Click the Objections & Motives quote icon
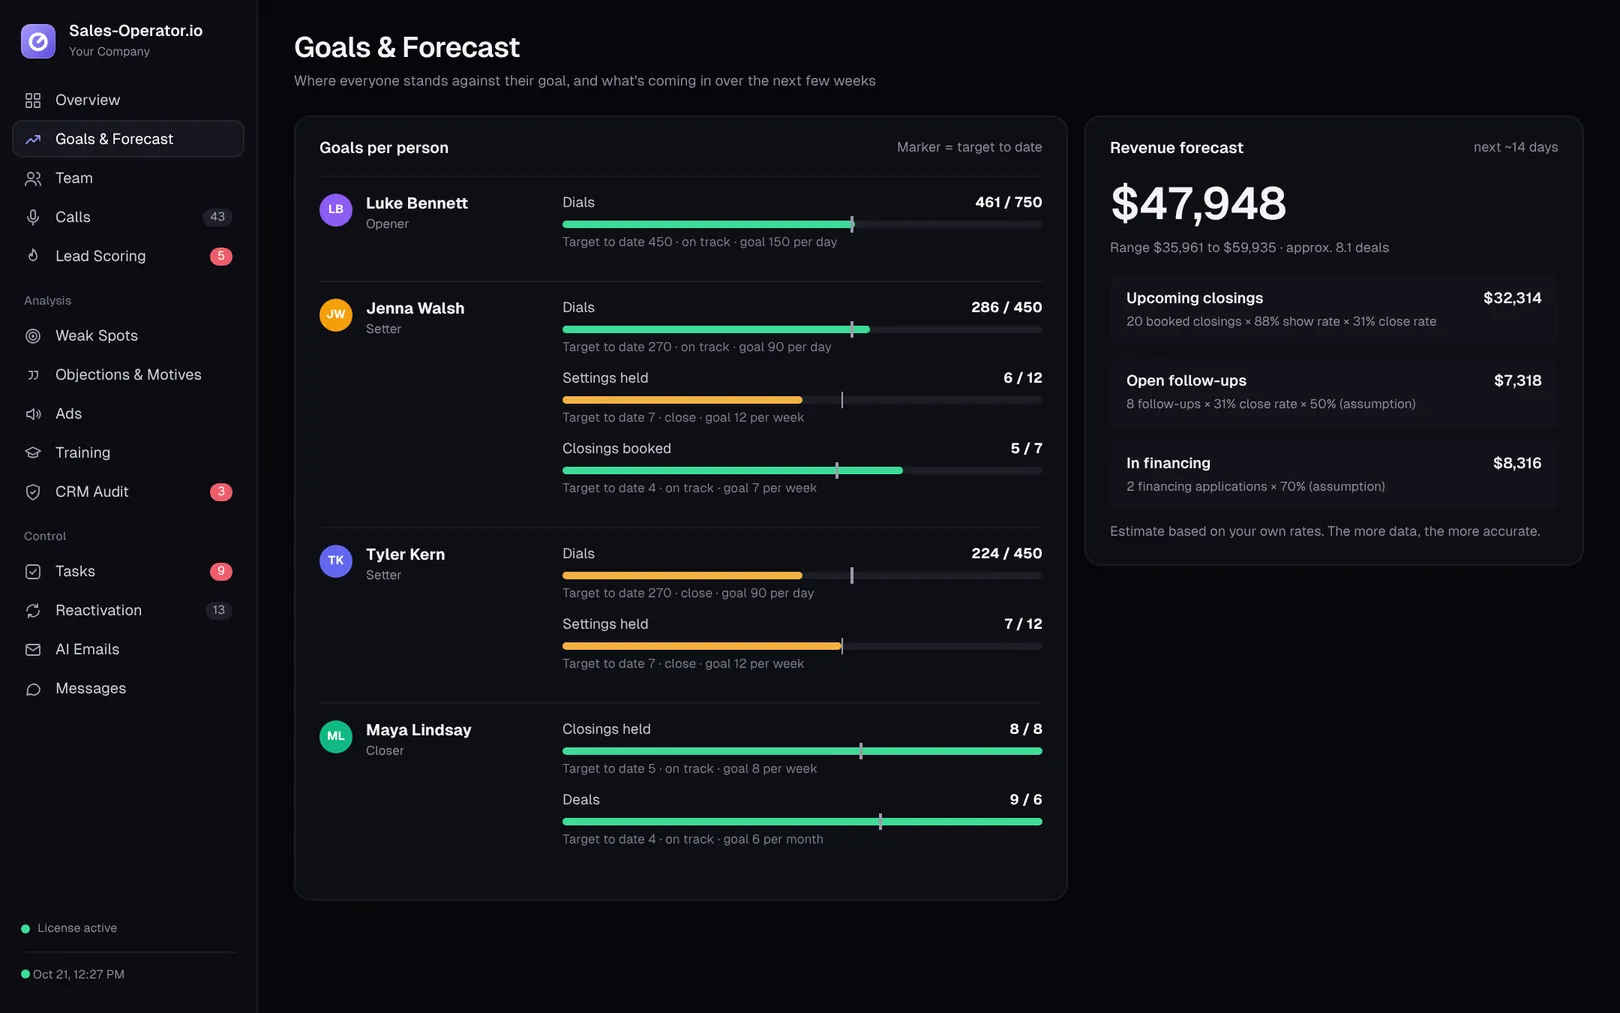Screen dimensions: 1620x1013 33,375
